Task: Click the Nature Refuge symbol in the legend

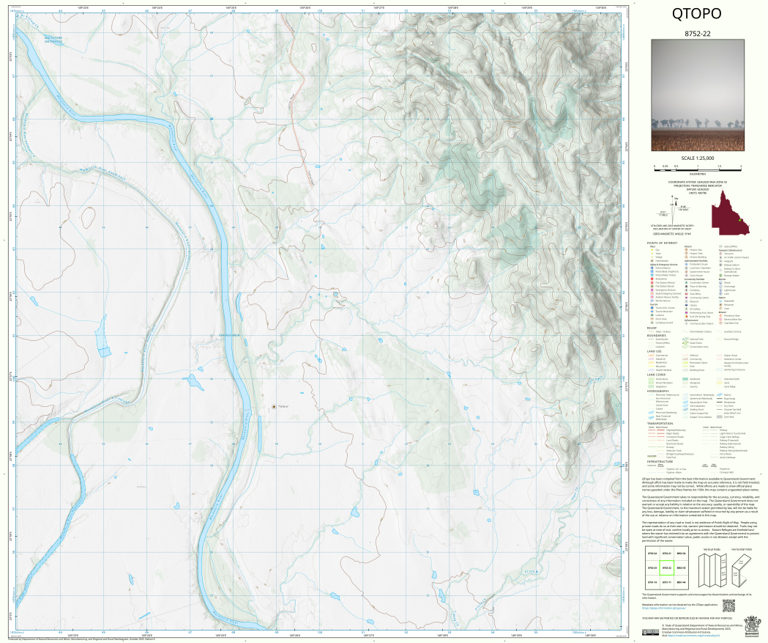Action: [x=720, y=339]
